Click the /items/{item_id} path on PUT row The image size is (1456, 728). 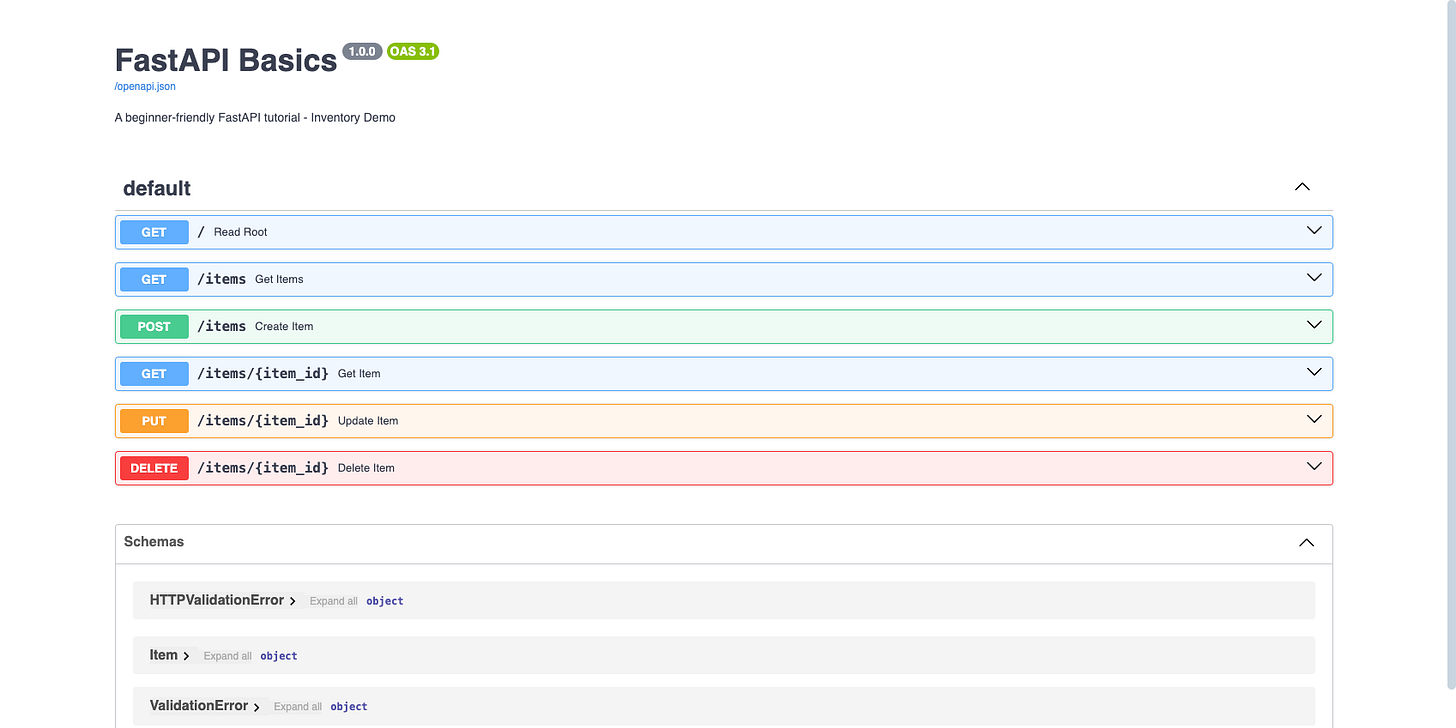[263, 421]
